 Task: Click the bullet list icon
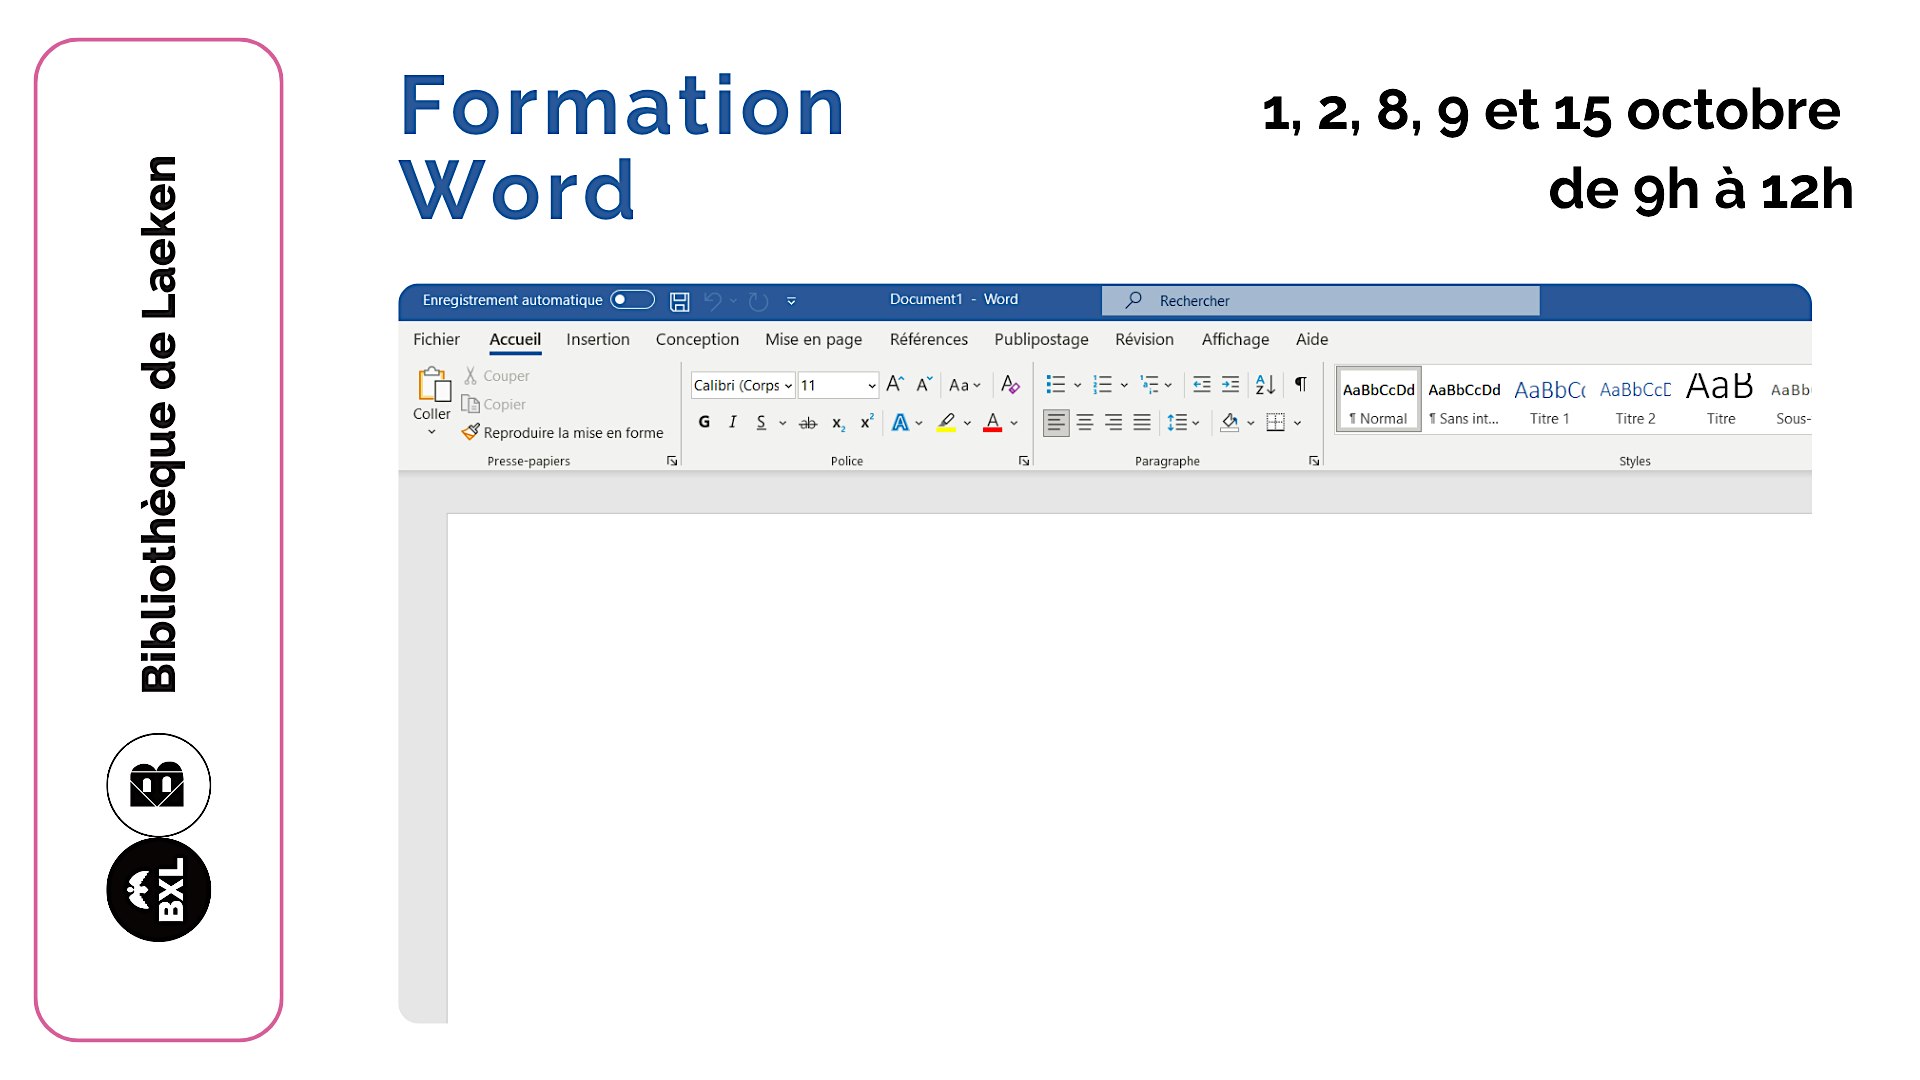coord(1055,384)
